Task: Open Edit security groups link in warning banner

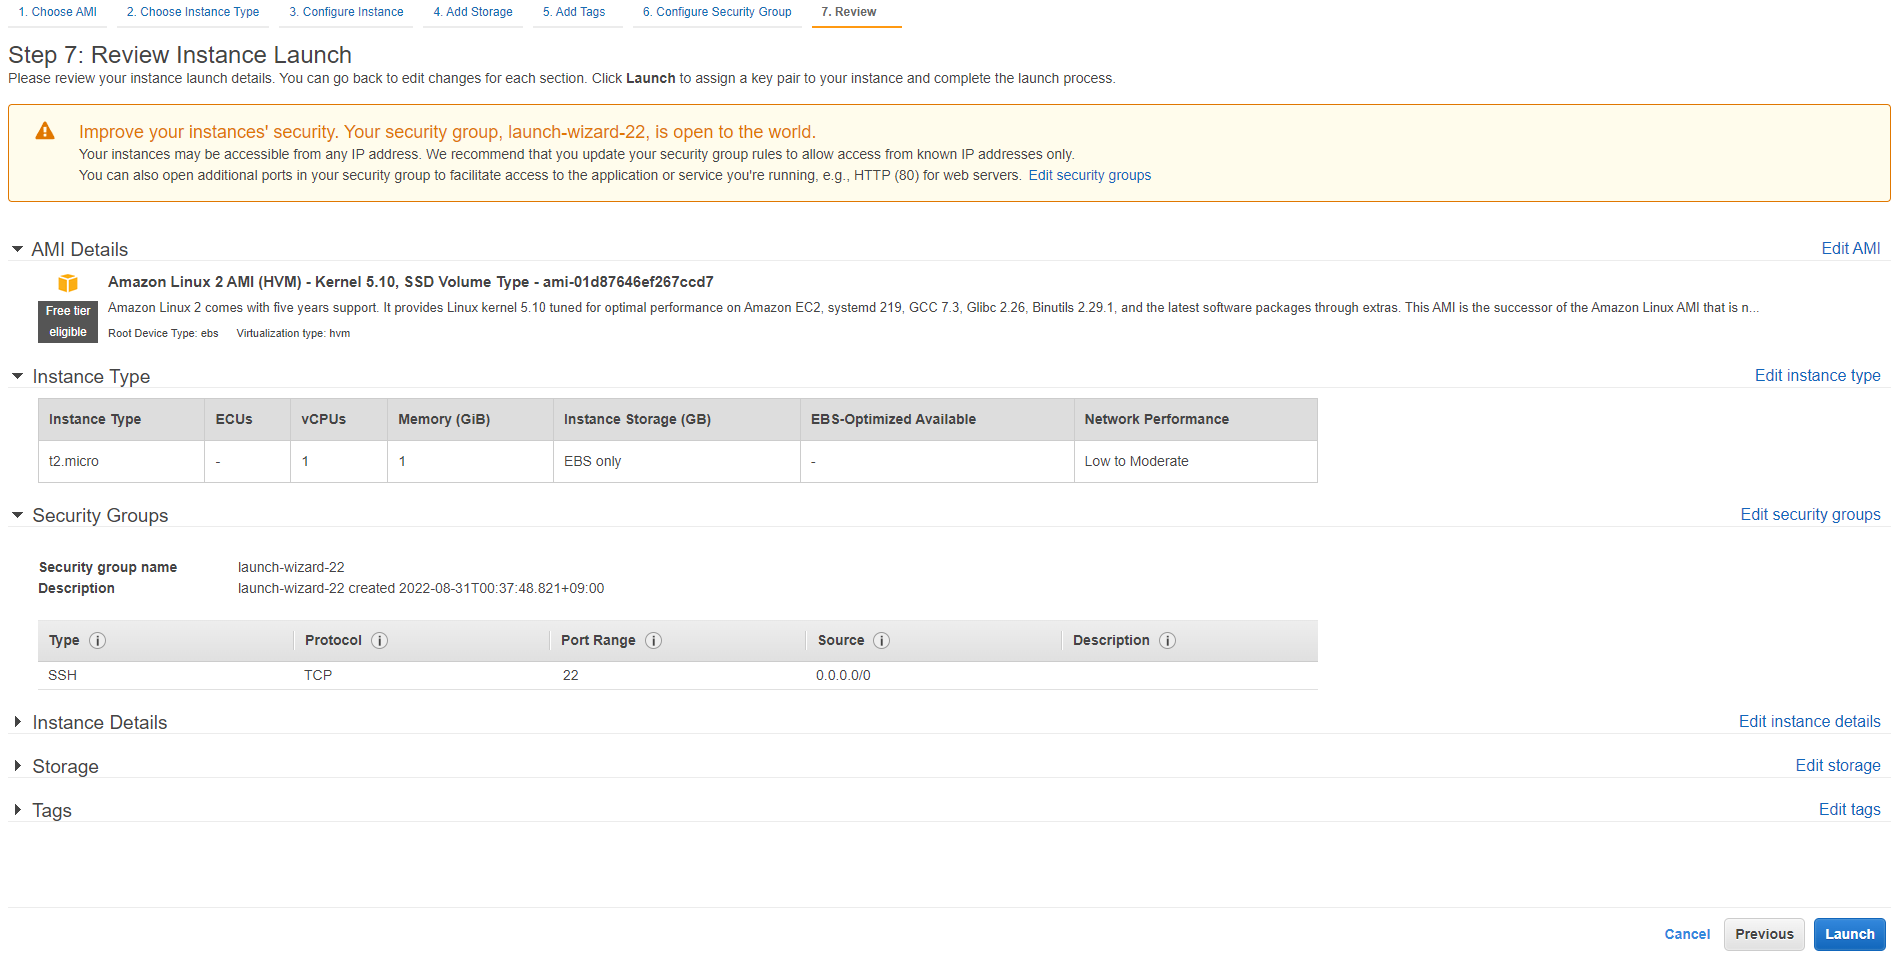Action: [x=1090, y=175]
